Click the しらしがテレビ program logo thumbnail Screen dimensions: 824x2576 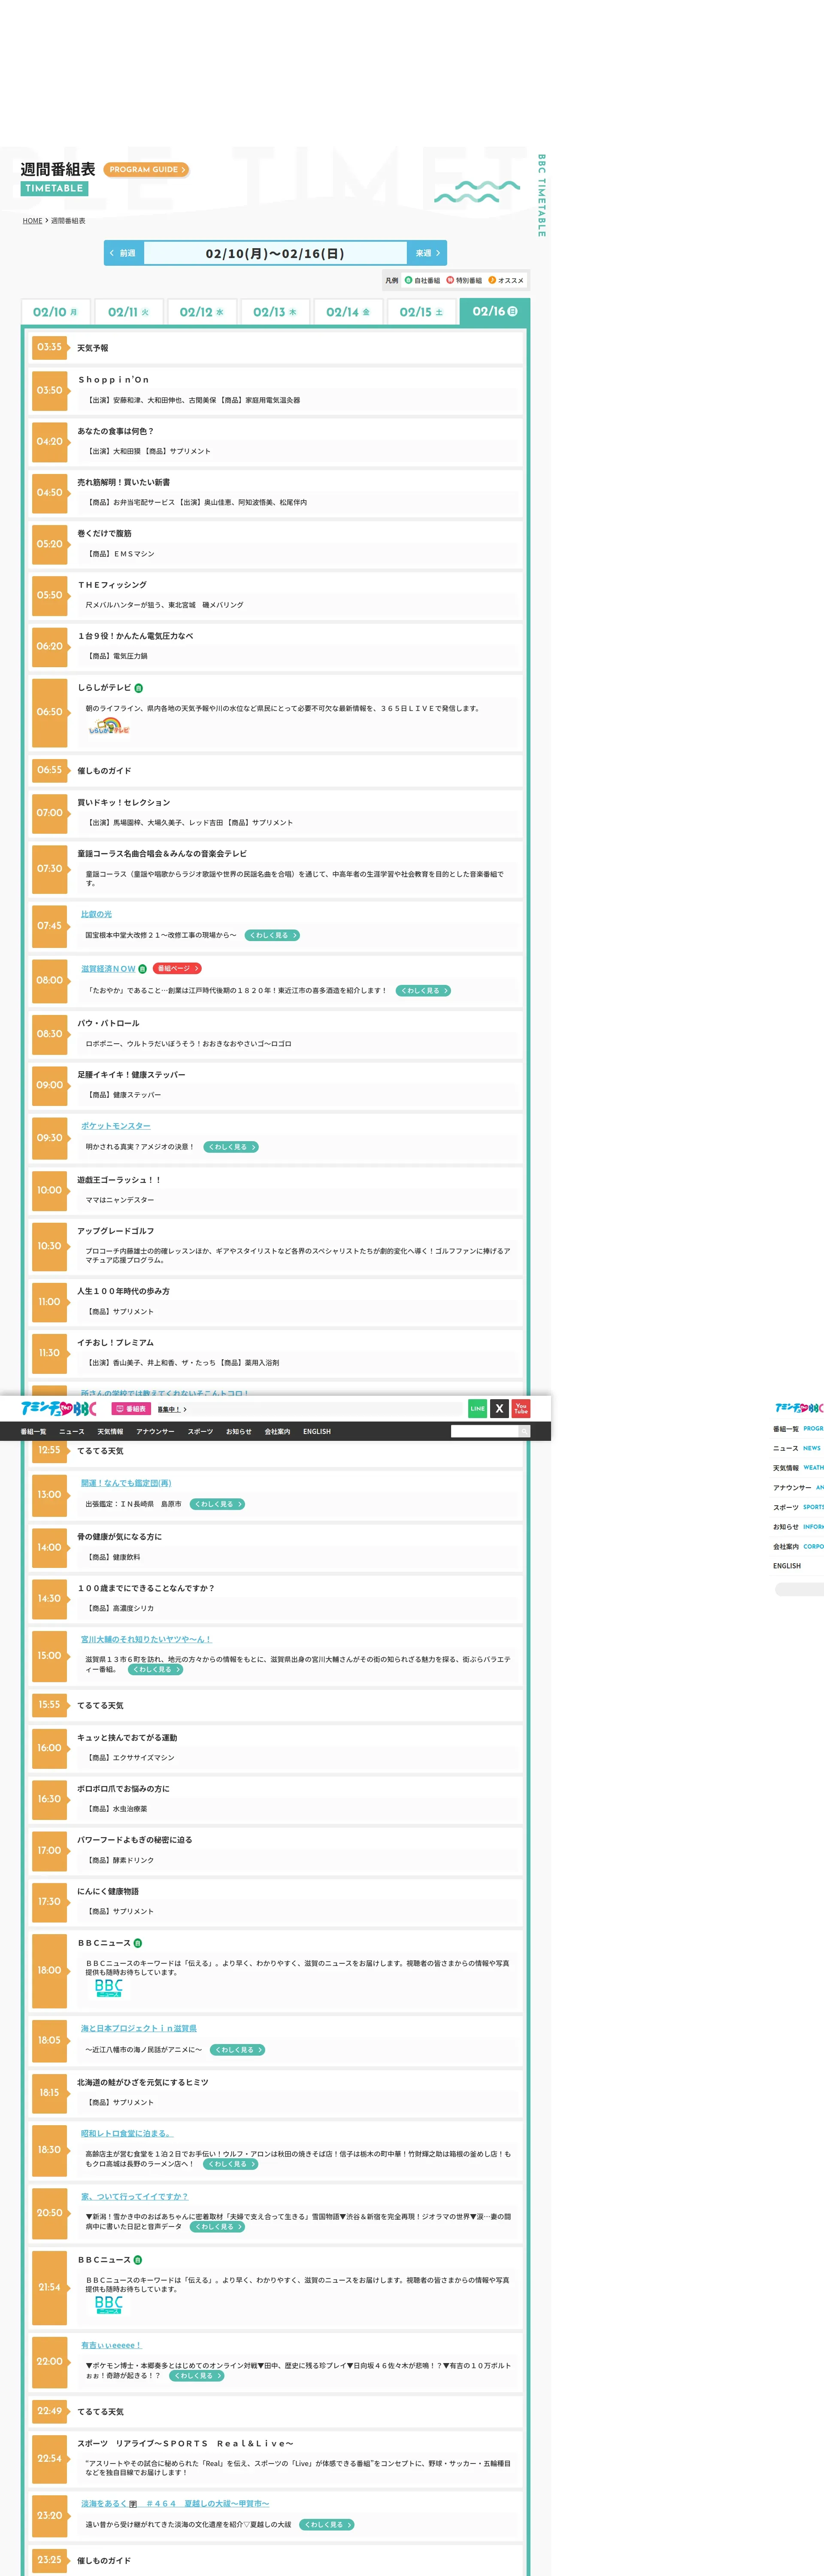(108, 727)
